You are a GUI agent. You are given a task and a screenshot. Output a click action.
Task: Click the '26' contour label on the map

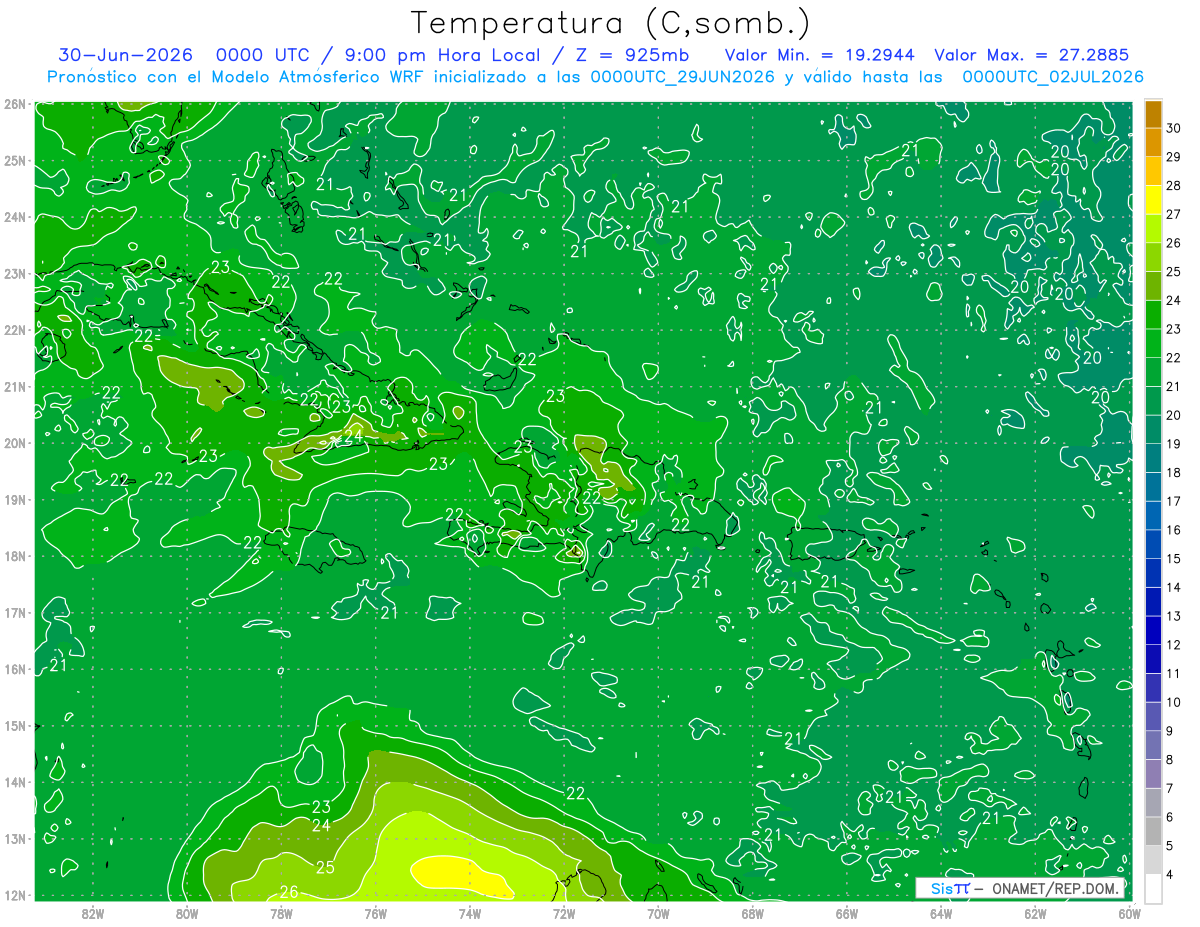[289, 892]
